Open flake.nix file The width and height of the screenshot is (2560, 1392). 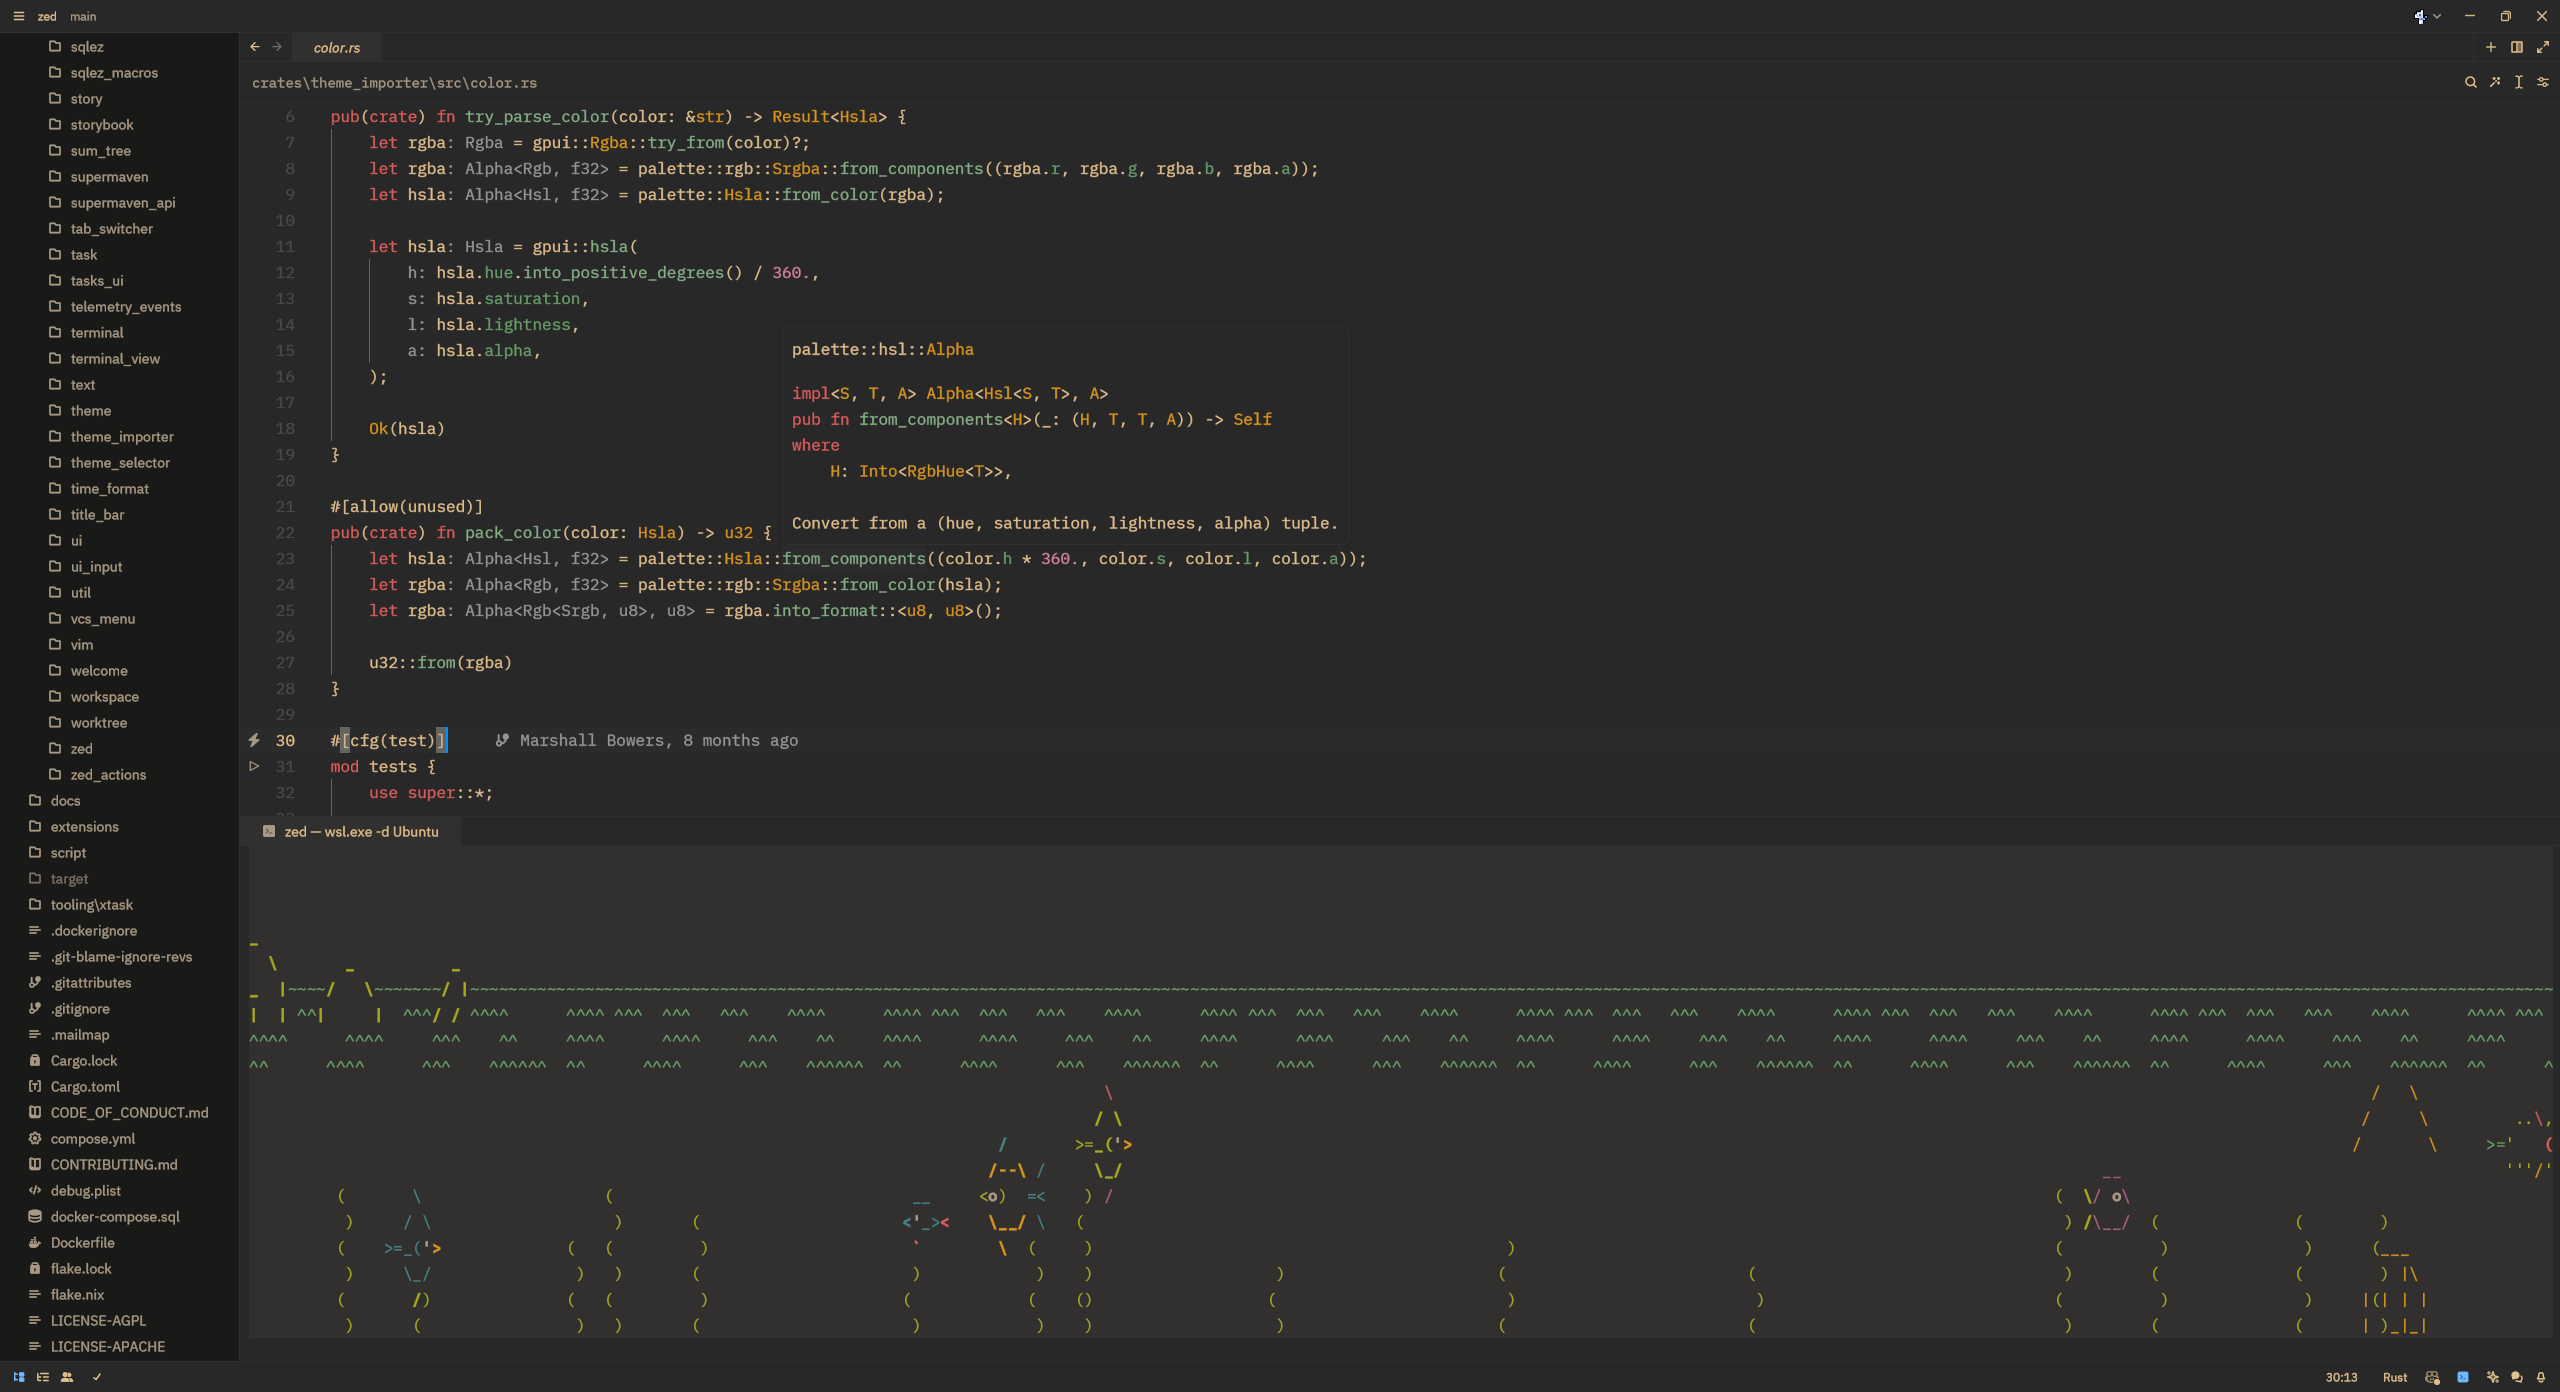(x=119, y=1294)
